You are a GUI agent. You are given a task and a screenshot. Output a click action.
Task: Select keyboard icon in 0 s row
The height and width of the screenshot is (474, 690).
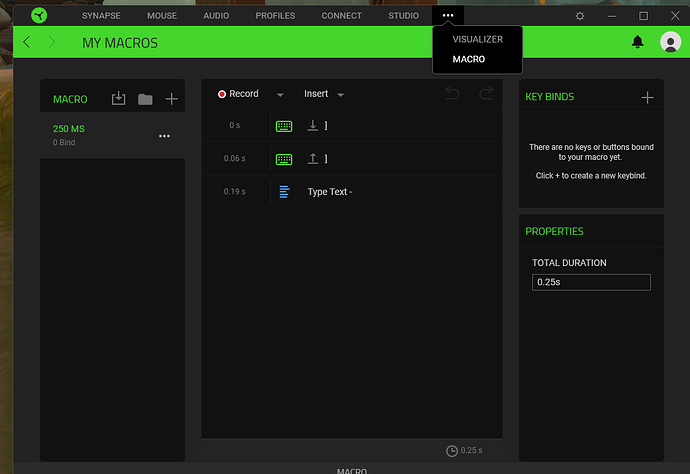pos(284,126)
